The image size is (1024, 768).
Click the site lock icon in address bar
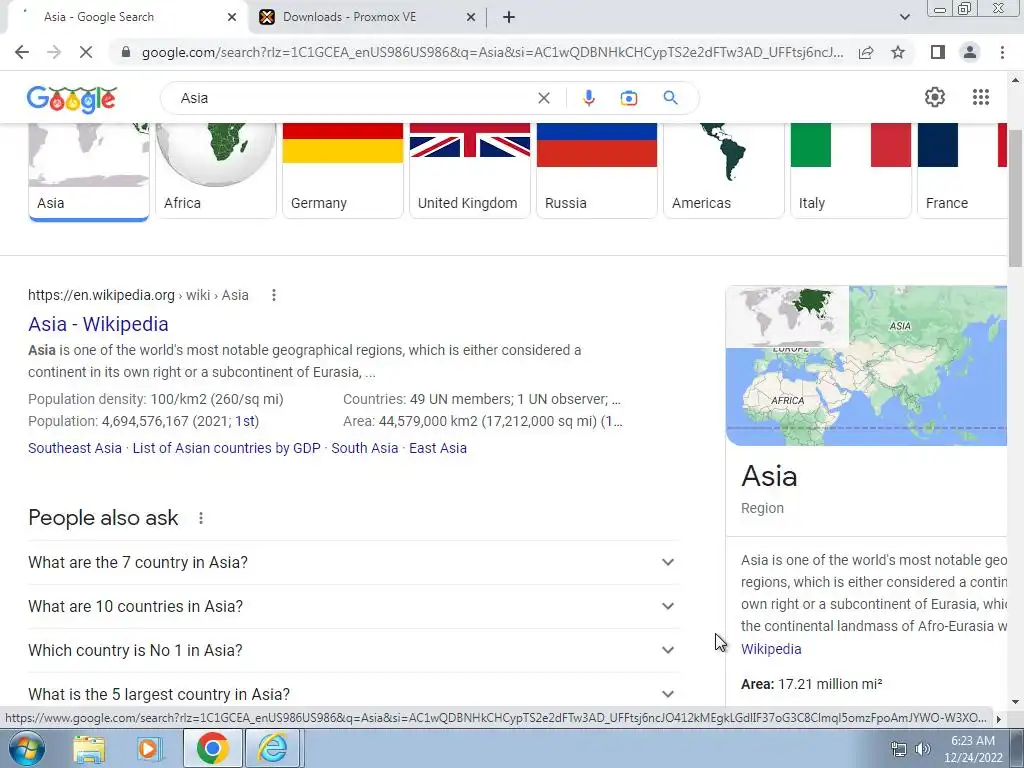coord(126,52)
